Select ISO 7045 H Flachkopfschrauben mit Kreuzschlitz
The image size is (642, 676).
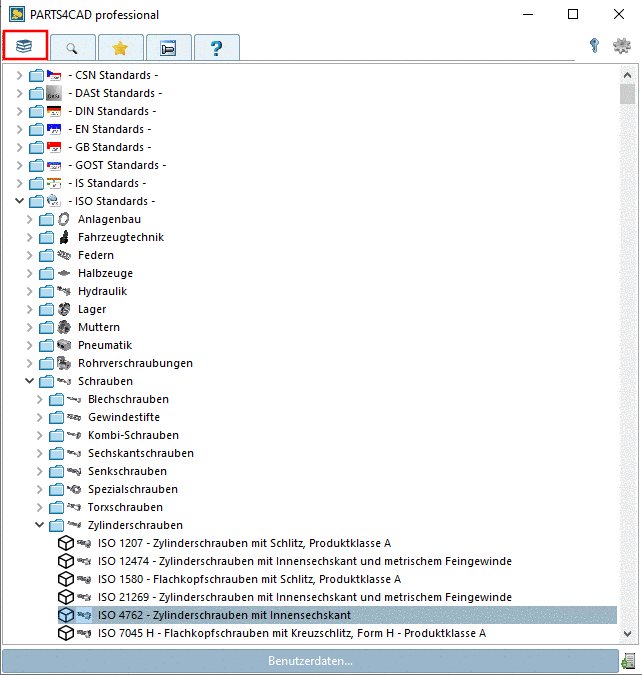291,633
